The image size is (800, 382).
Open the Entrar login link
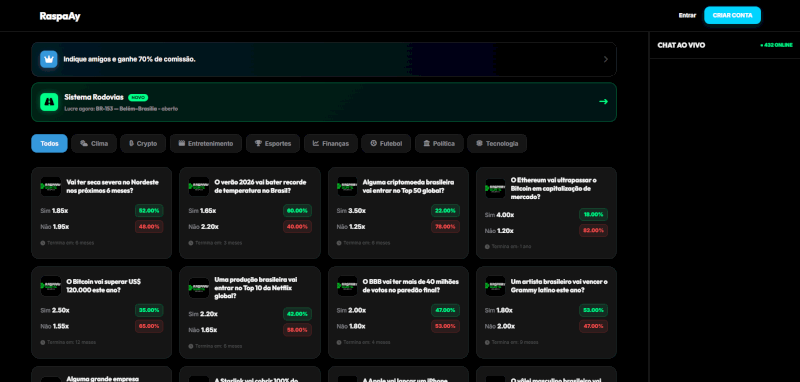pyautogui.click(x=687, y=15)
